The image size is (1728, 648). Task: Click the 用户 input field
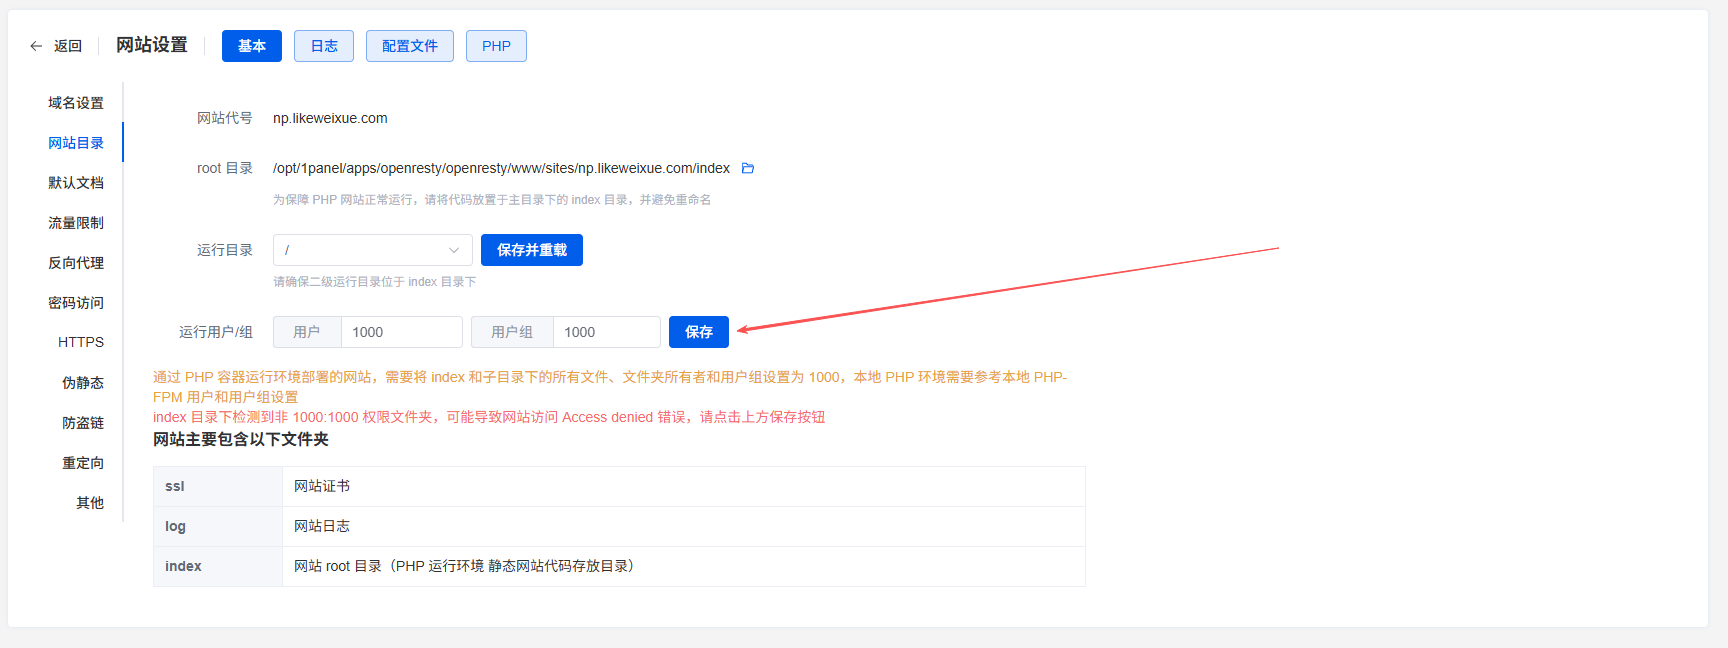pos(400,332)
